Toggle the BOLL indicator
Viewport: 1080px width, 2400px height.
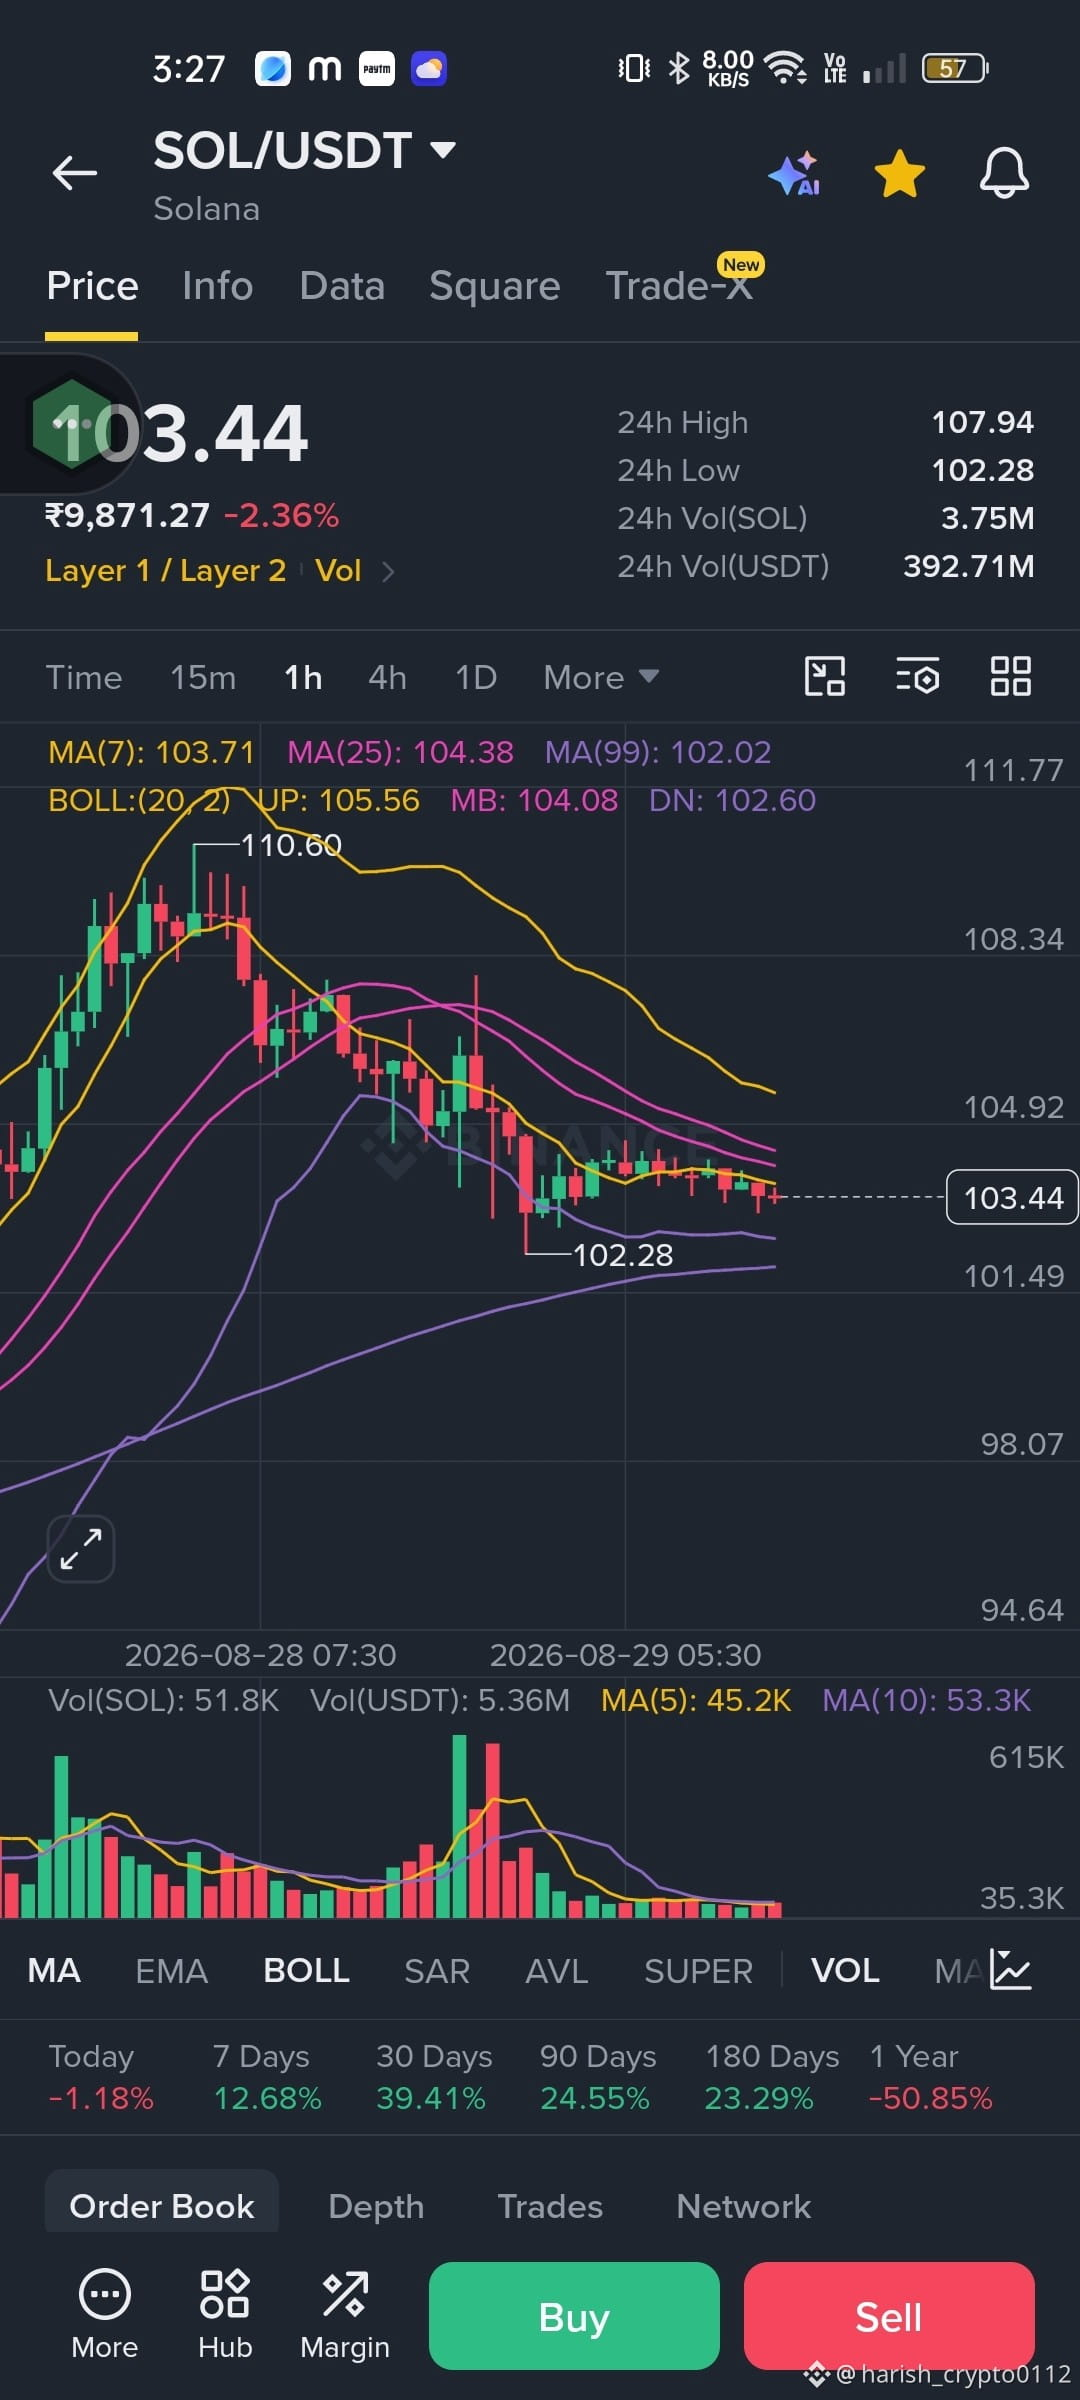pos(306,1971)
